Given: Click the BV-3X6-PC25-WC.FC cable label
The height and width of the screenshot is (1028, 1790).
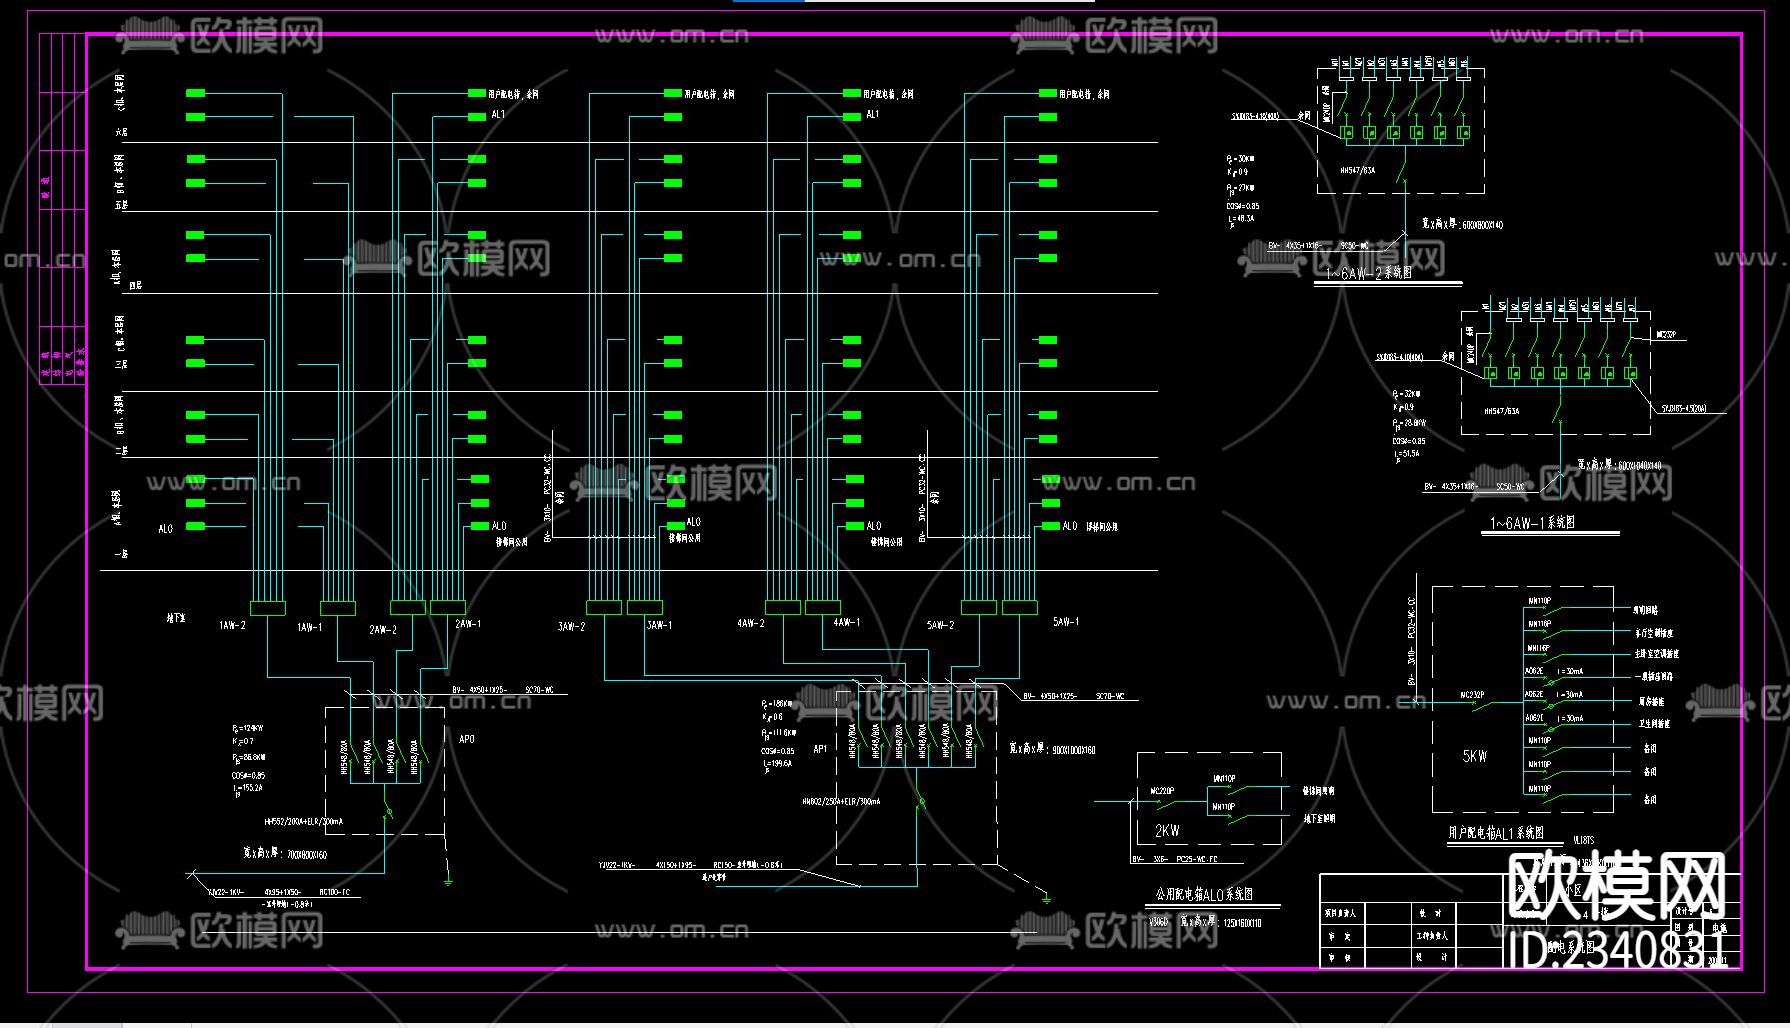Looking at the screenshot, I should [x=1175, y=859].
